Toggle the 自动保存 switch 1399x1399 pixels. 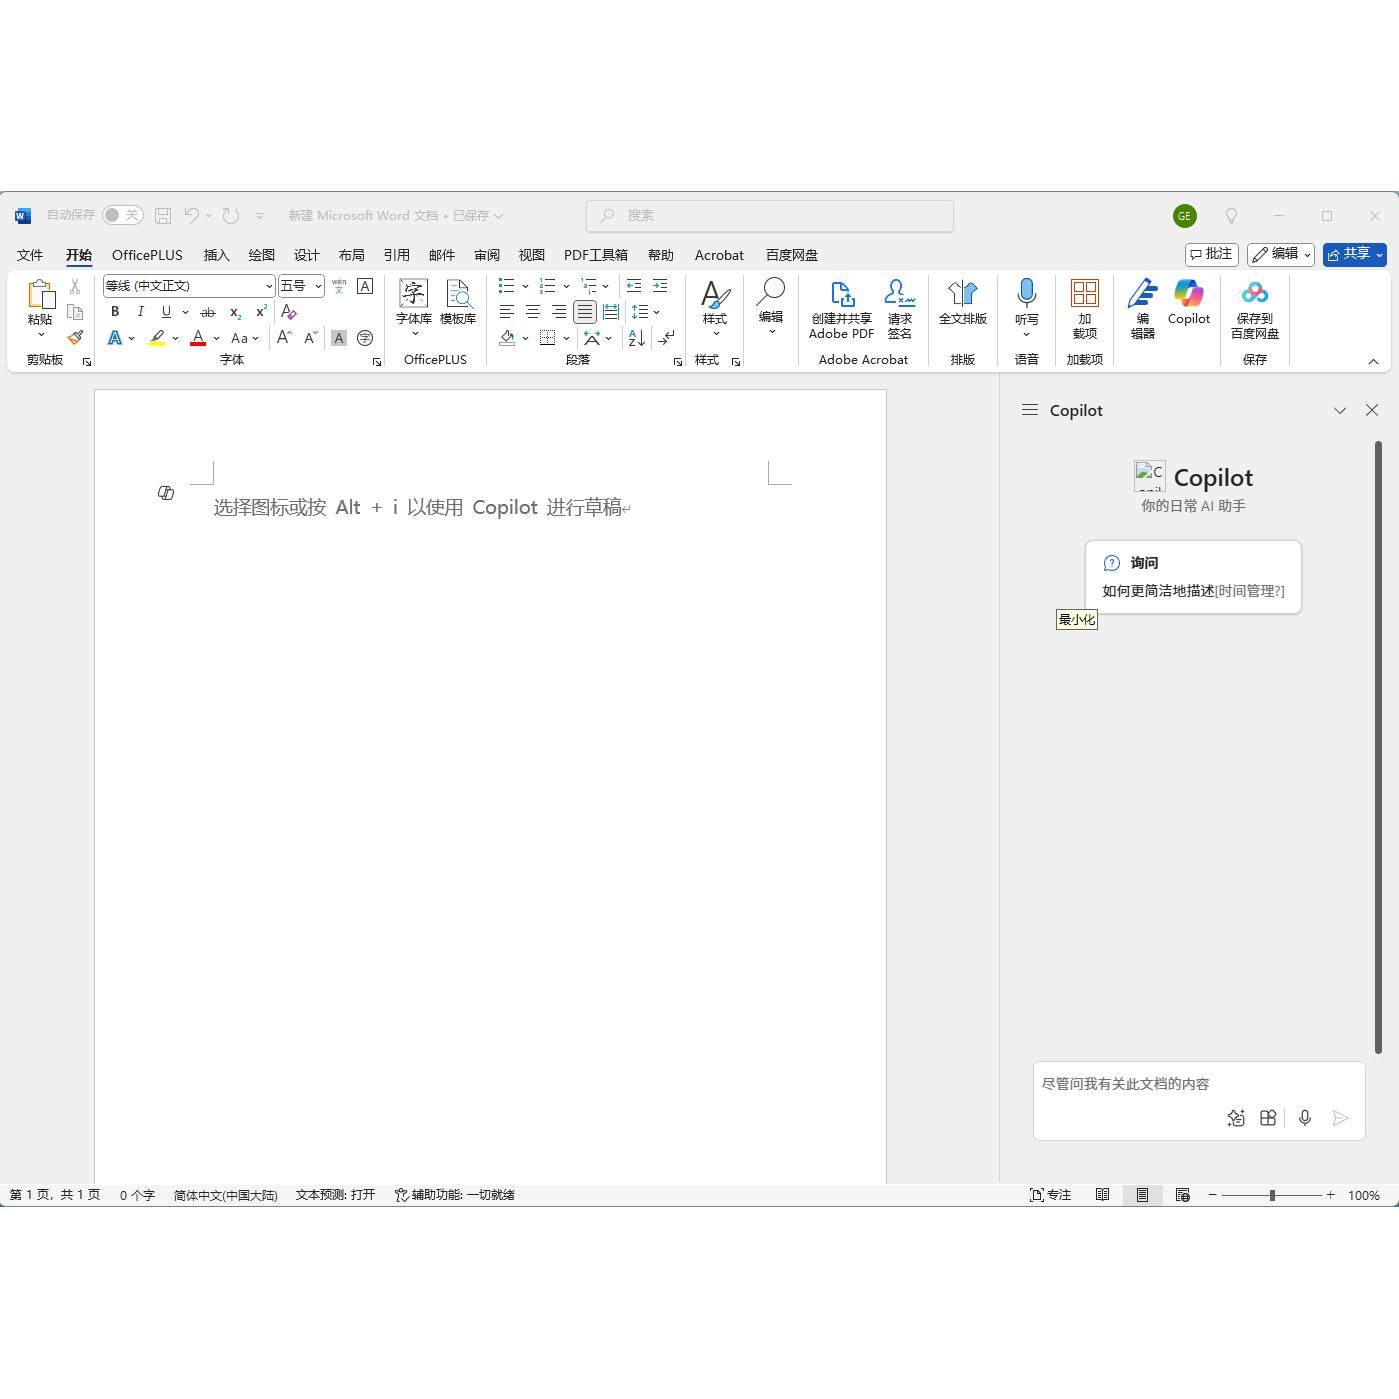point(123,215)
